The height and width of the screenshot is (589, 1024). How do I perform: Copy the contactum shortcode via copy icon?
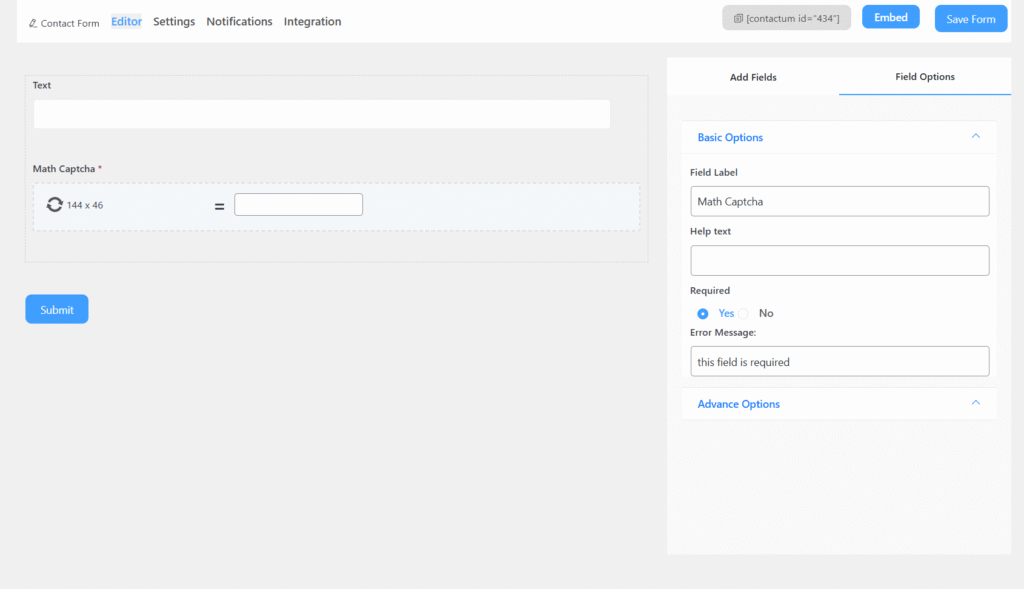click(738, 19)
